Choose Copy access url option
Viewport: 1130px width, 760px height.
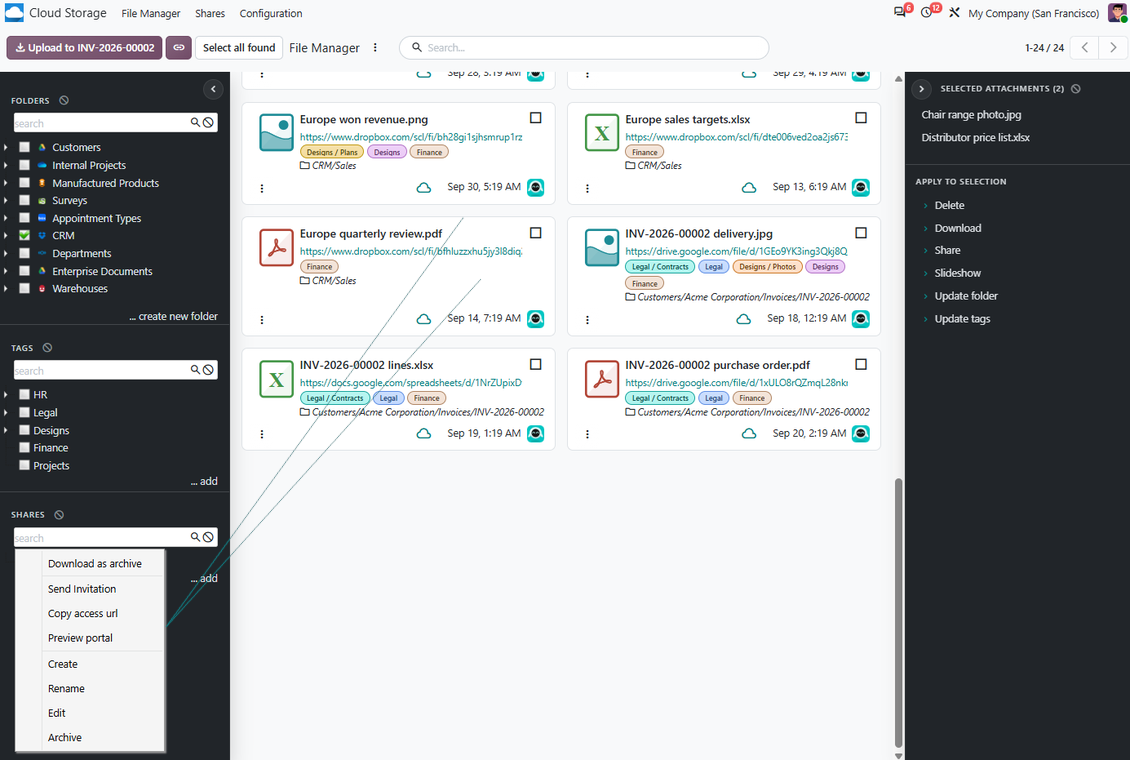tap(83, 614)
